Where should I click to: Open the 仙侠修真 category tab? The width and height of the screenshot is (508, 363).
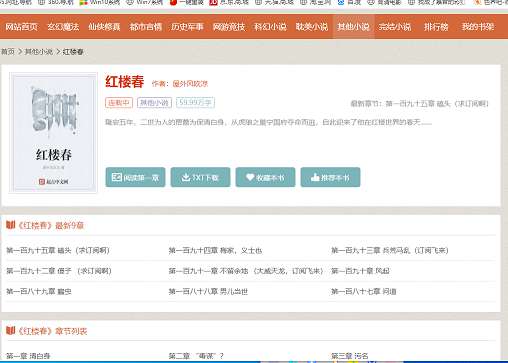pos(104,27)
